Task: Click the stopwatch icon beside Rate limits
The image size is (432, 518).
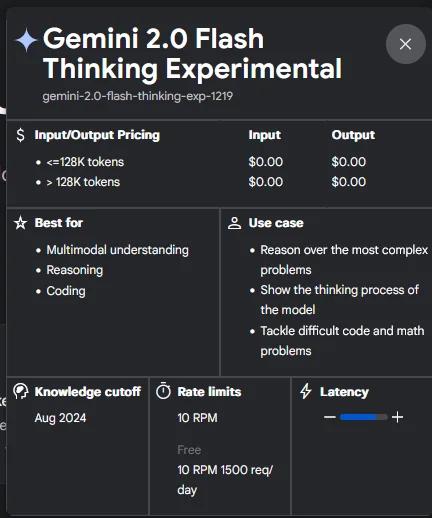Action: [x=163, y=391]
